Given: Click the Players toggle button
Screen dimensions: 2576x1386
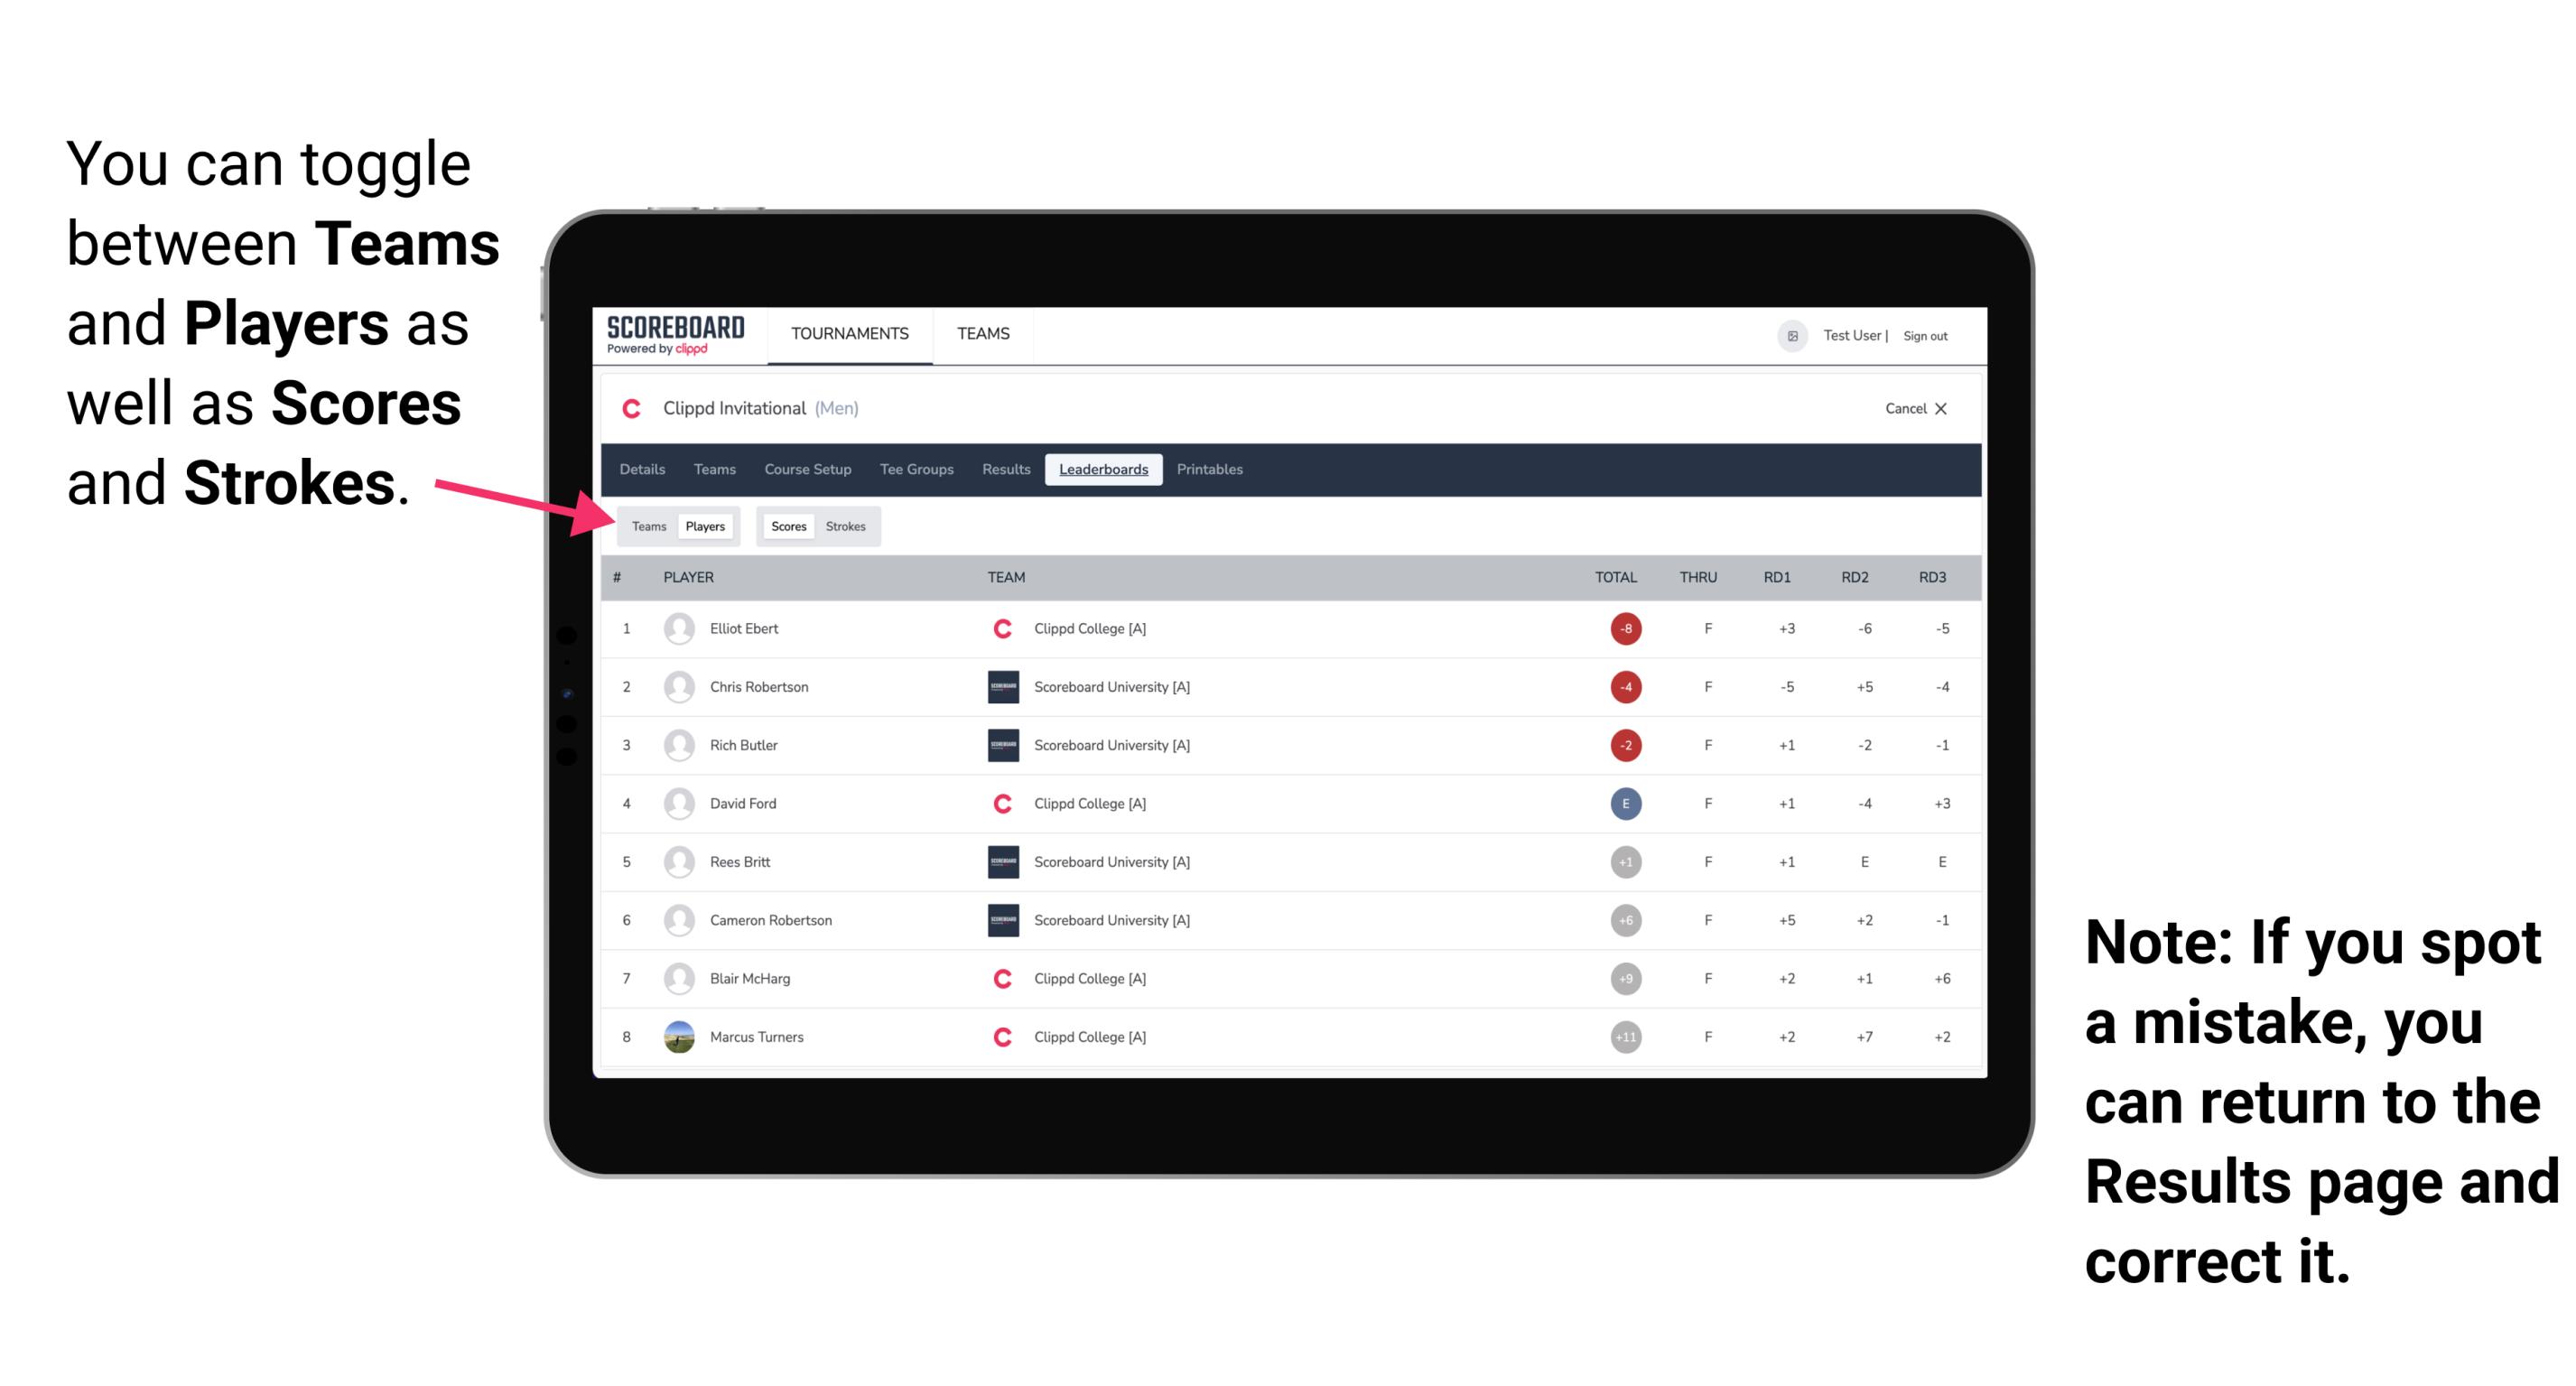Looking at the screenshot, I should coord(704,526).
